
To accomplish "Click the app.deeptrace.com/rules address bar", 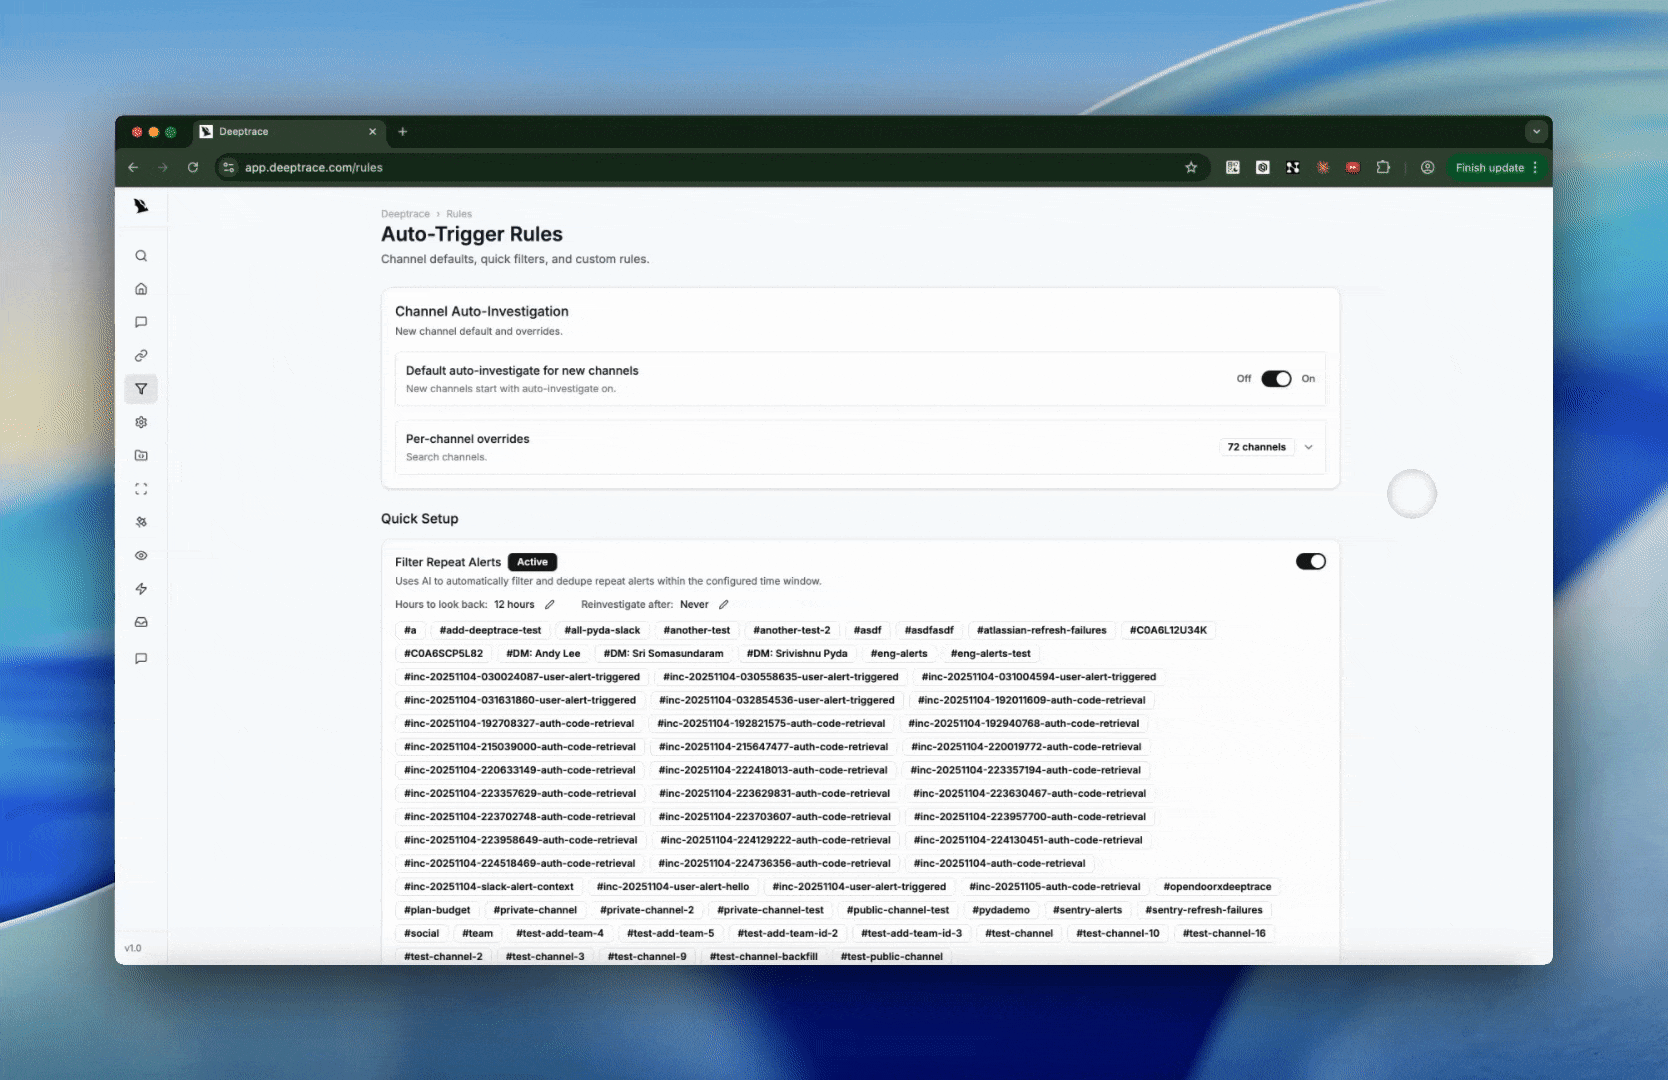I will pyautogui.click(x=700, y=168).
